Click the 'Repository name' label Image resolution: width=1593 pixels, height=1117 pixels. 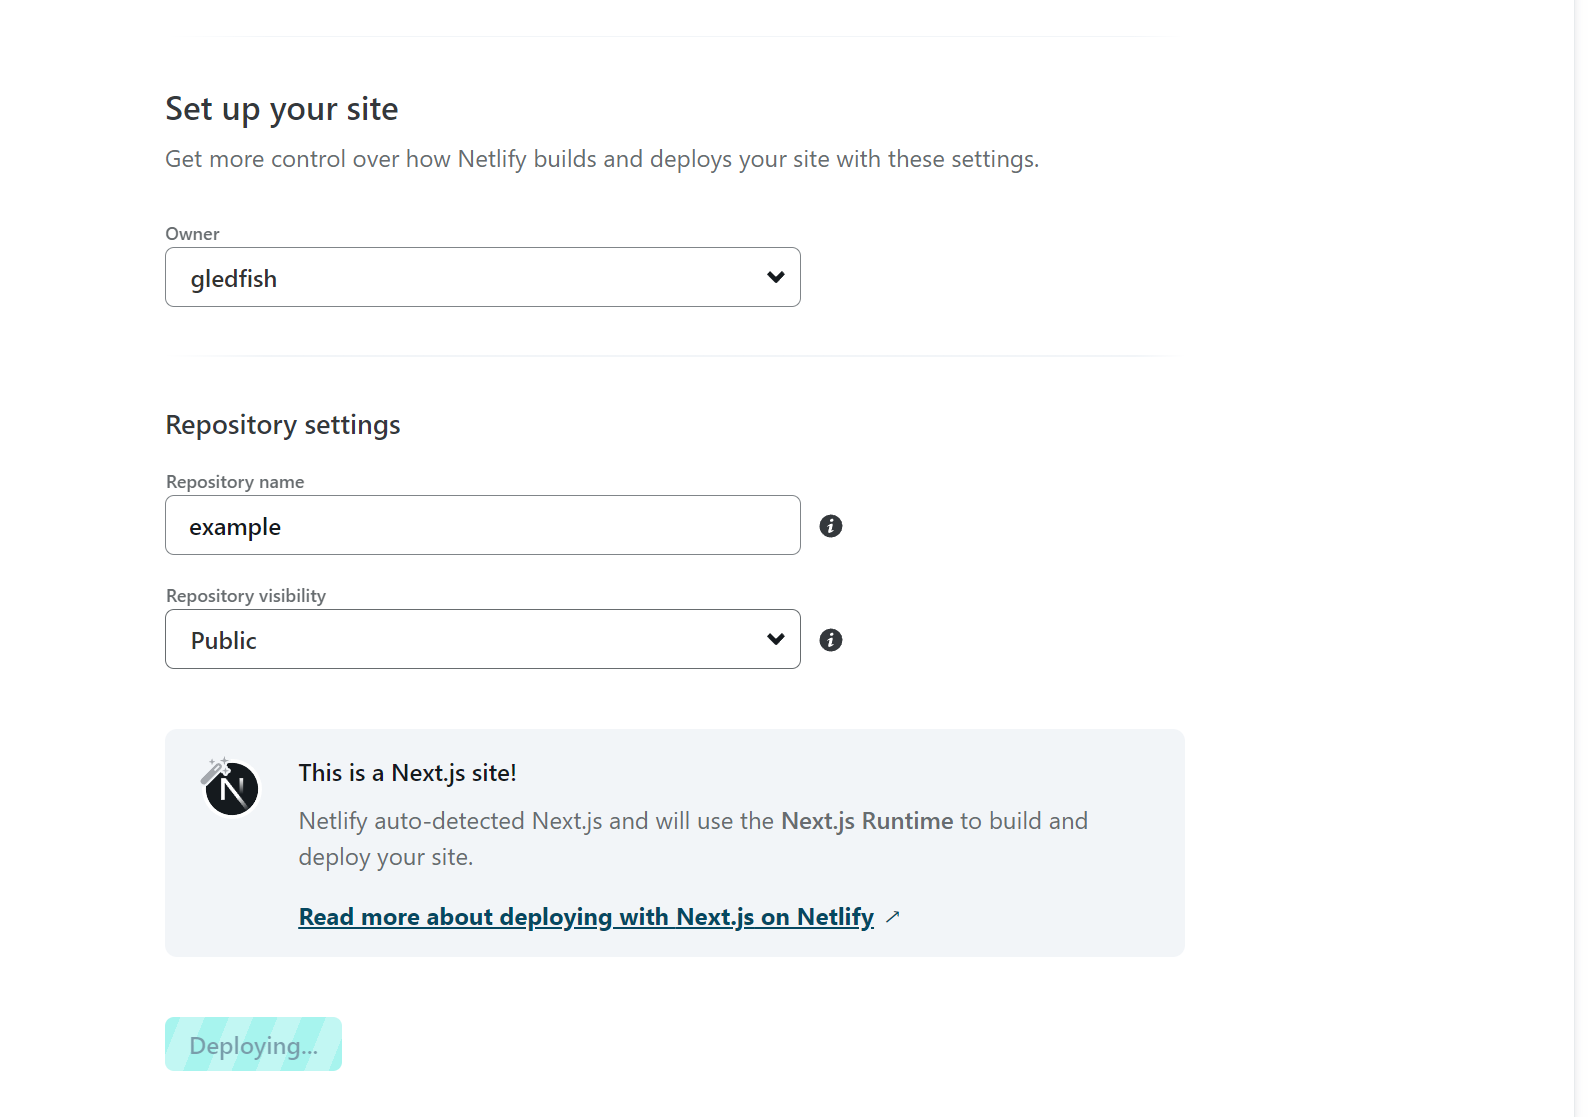(x=235, y=482)
